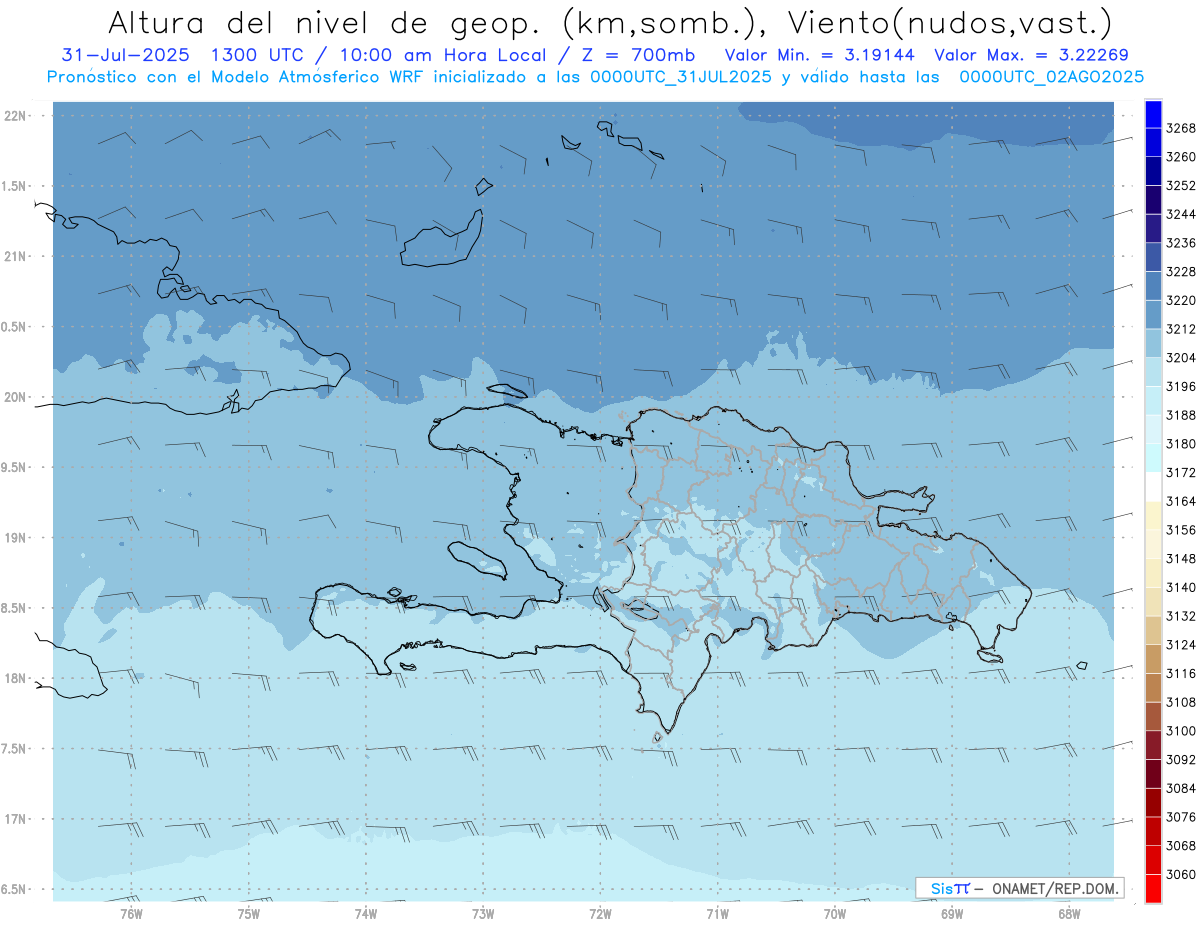The image size is (1200, 927).
Task: Click 'Valor Min. = 3.19144' text
Action: [x=822, y=55]
